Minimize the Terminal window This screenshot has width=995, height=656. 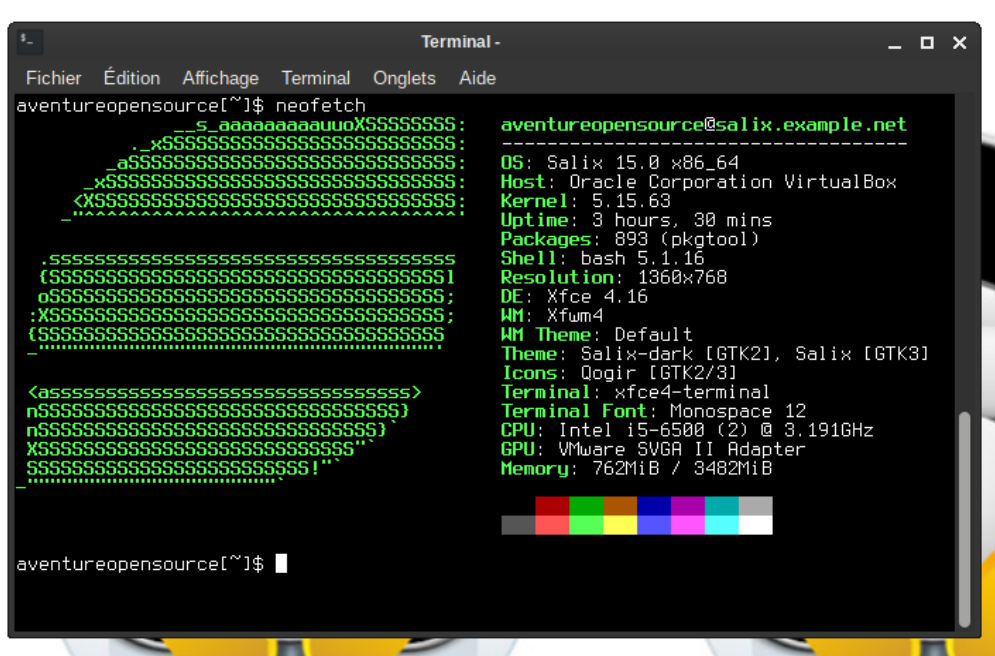pyautogui.click(x=895, y=43)
